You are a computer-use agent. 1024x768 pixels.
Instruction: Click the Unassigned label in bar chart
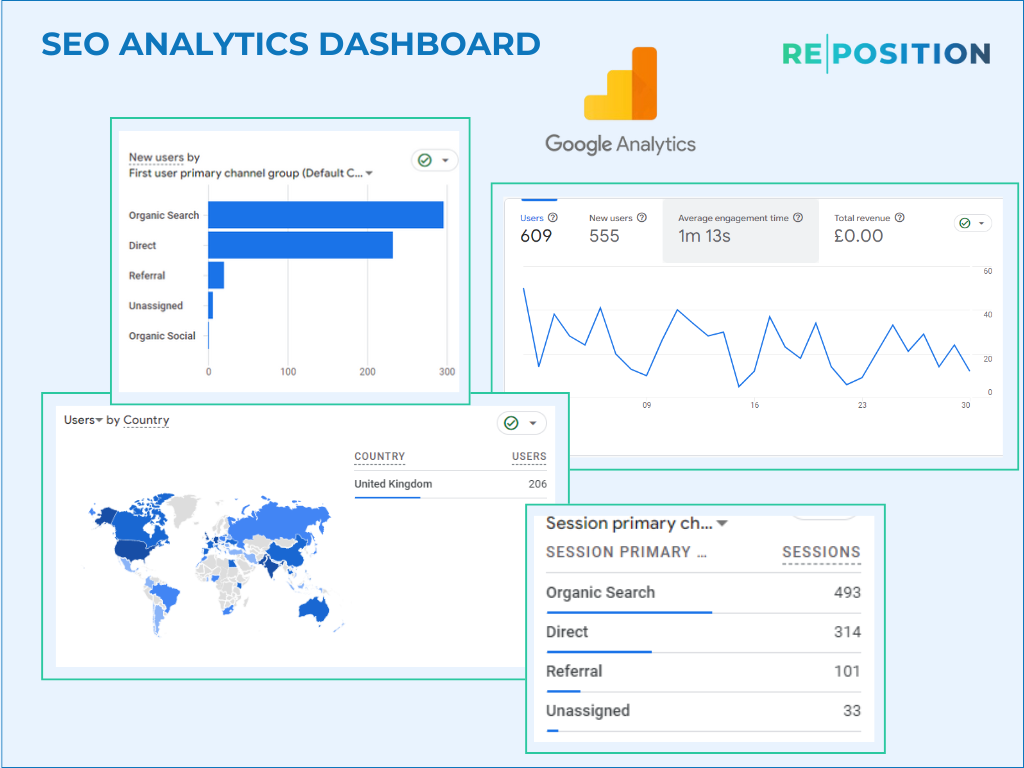coord(155,306)
